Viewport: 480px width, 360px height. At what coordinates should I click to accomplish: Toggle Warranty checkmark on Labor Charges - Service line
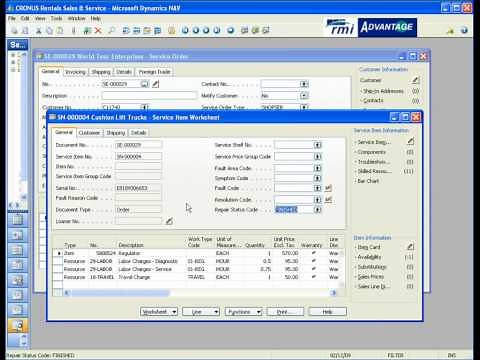point(314,269)
